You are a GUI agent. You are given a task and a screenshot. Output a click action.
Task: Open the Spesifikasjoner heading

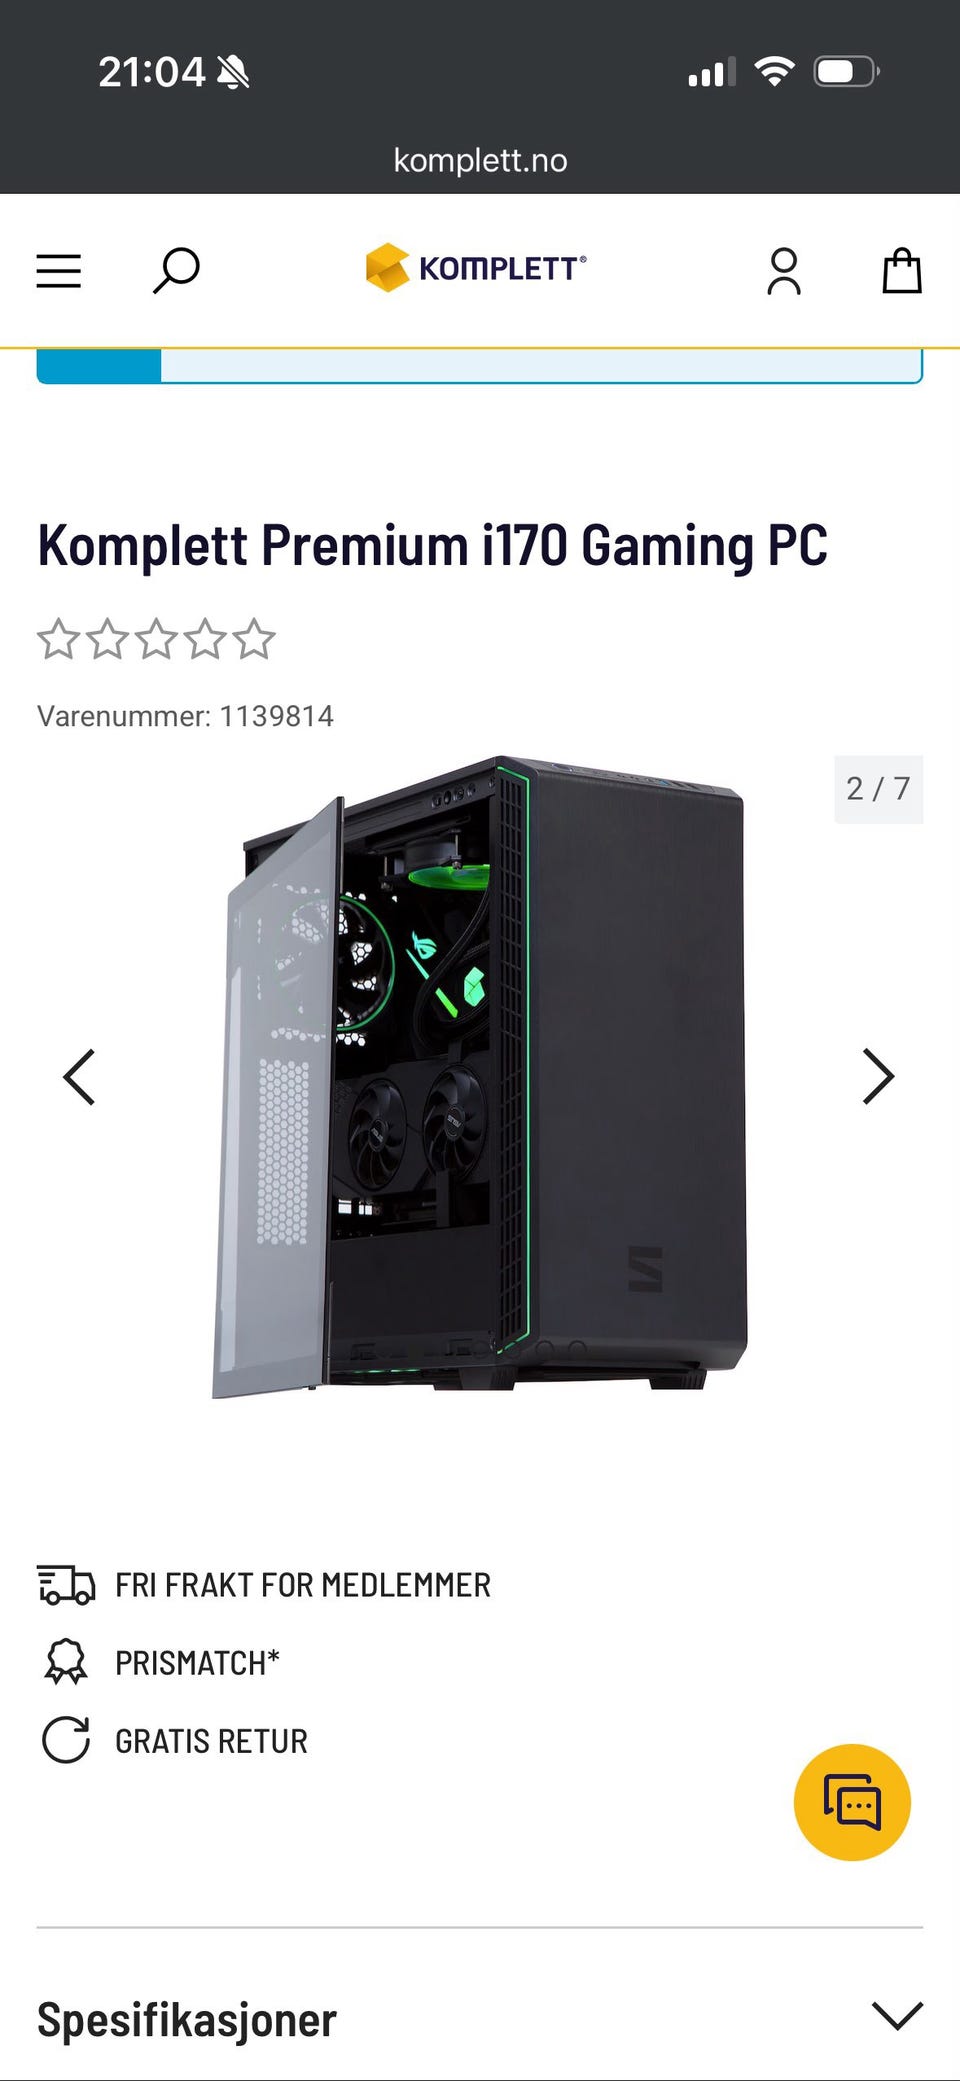(187, 2020)
